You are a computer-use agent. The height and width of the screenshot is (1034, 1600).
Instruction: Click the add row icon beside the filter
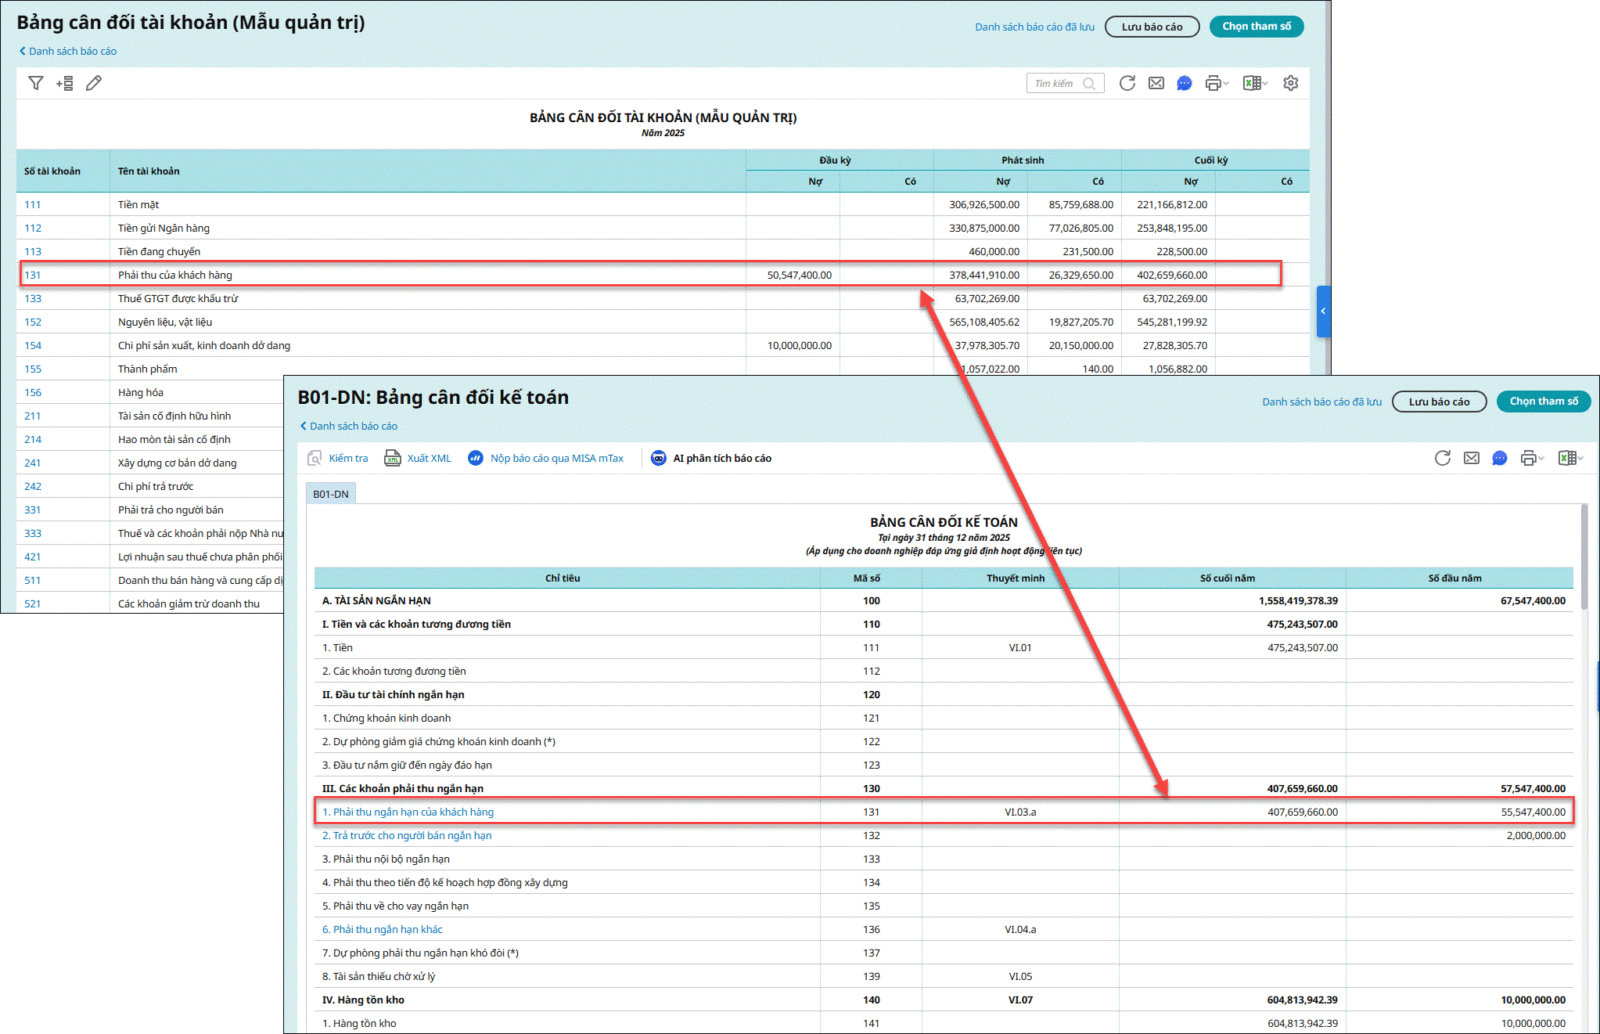point(65,83)
